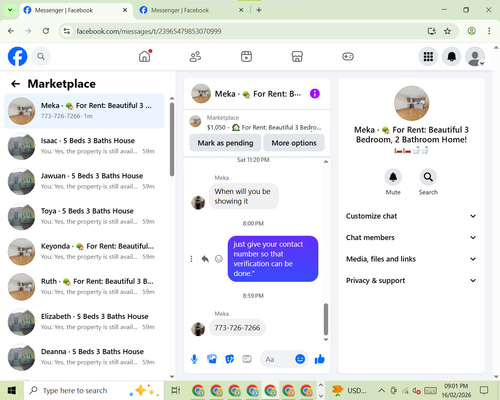Viewport: 500px width, 400px height.
Task: Open the Home feed icon
Action: coord(145,56)
